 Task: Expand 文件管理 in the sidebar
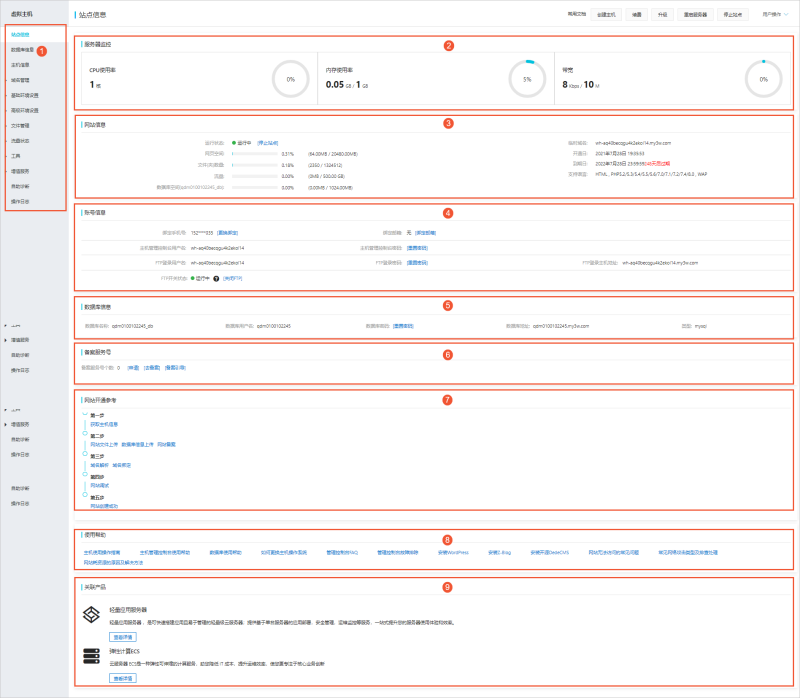coord(21,125)
